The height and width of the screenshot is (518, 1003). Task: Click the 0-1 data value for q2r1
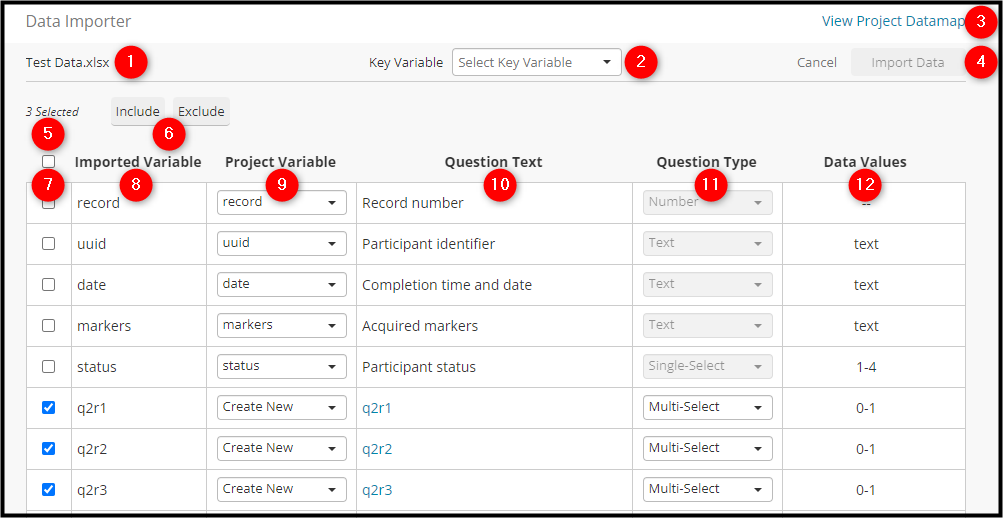865,408
